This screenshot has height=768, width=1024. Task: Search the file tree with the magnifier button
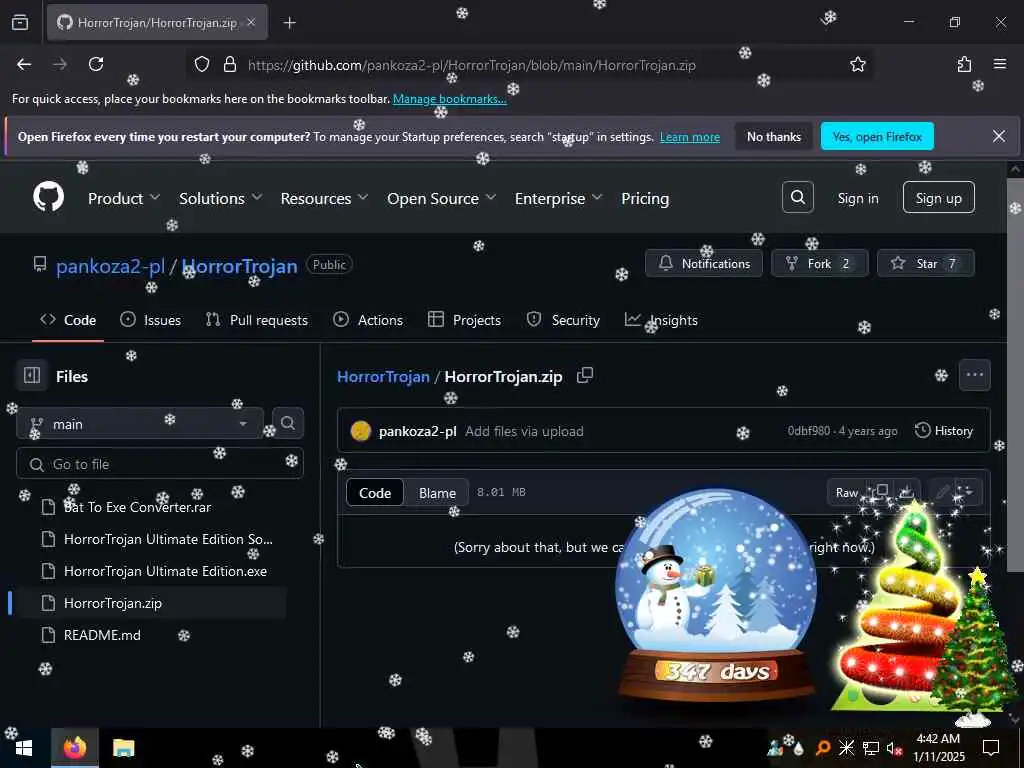pyautogui.click(x=287, y=423)
